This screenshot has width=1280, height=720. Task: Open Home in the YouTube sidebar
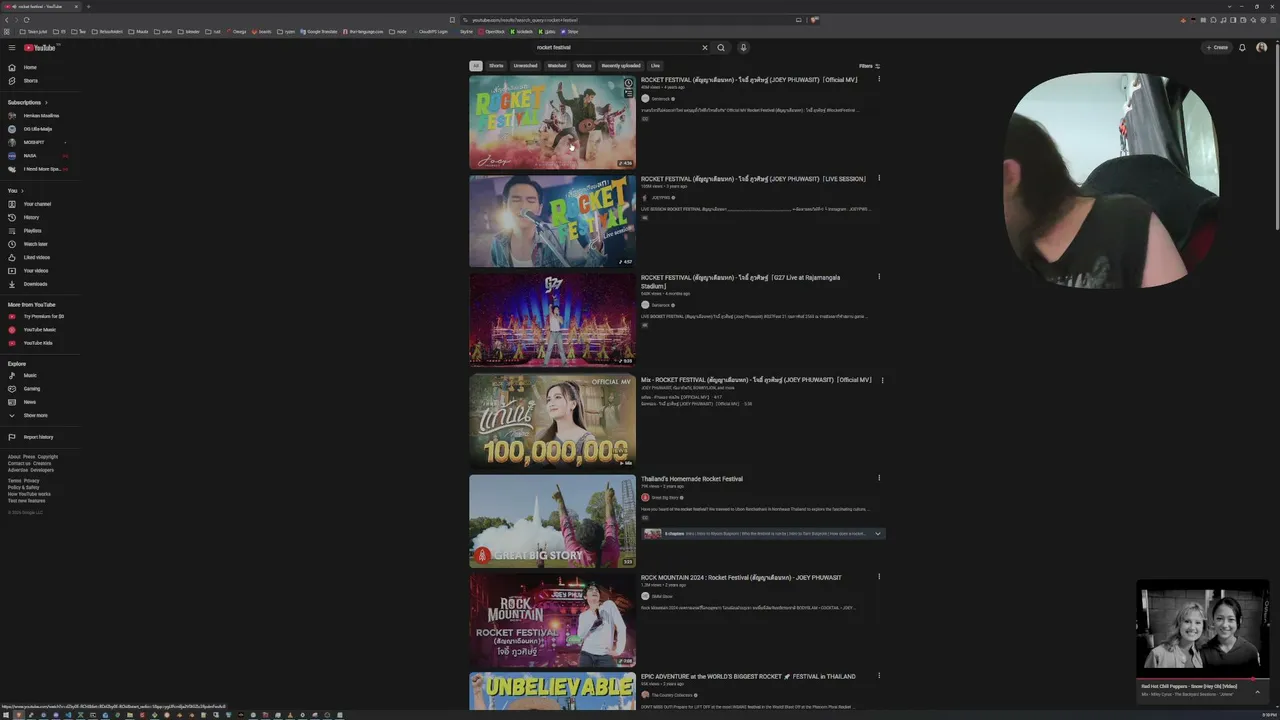tap(40, 67)
